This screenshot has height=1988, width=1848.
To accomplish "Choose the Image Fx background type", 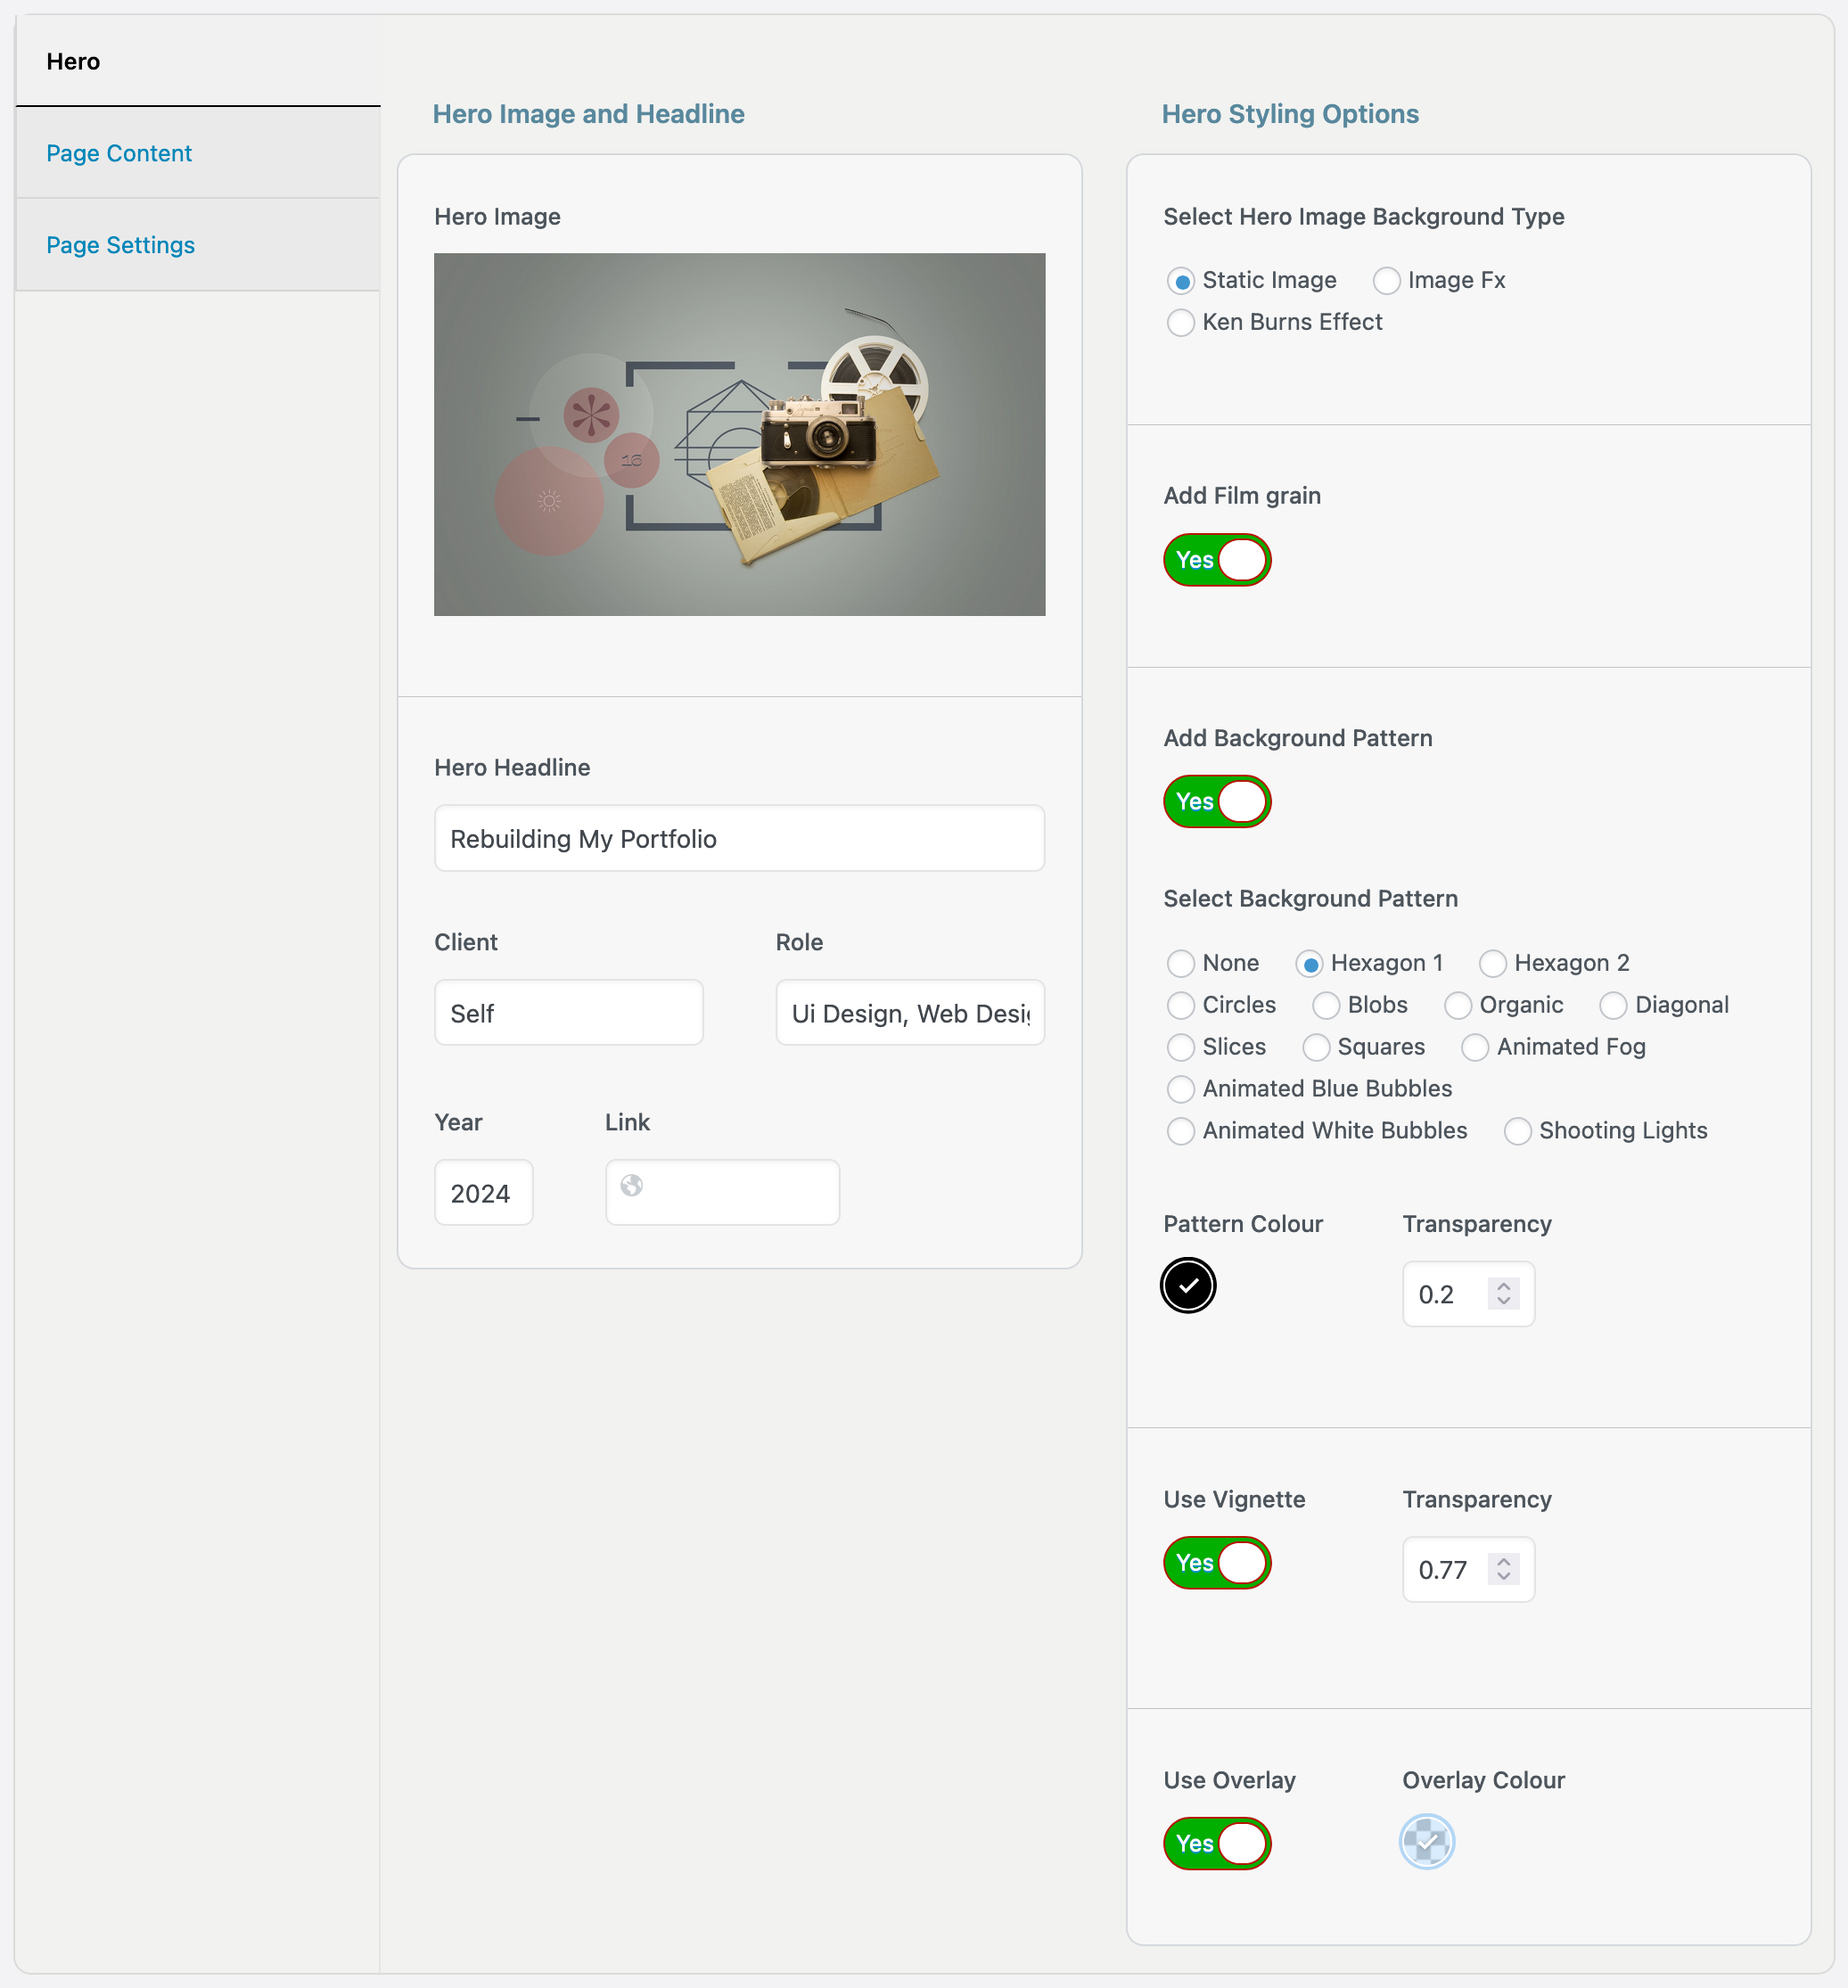I will coord(1386,280).
